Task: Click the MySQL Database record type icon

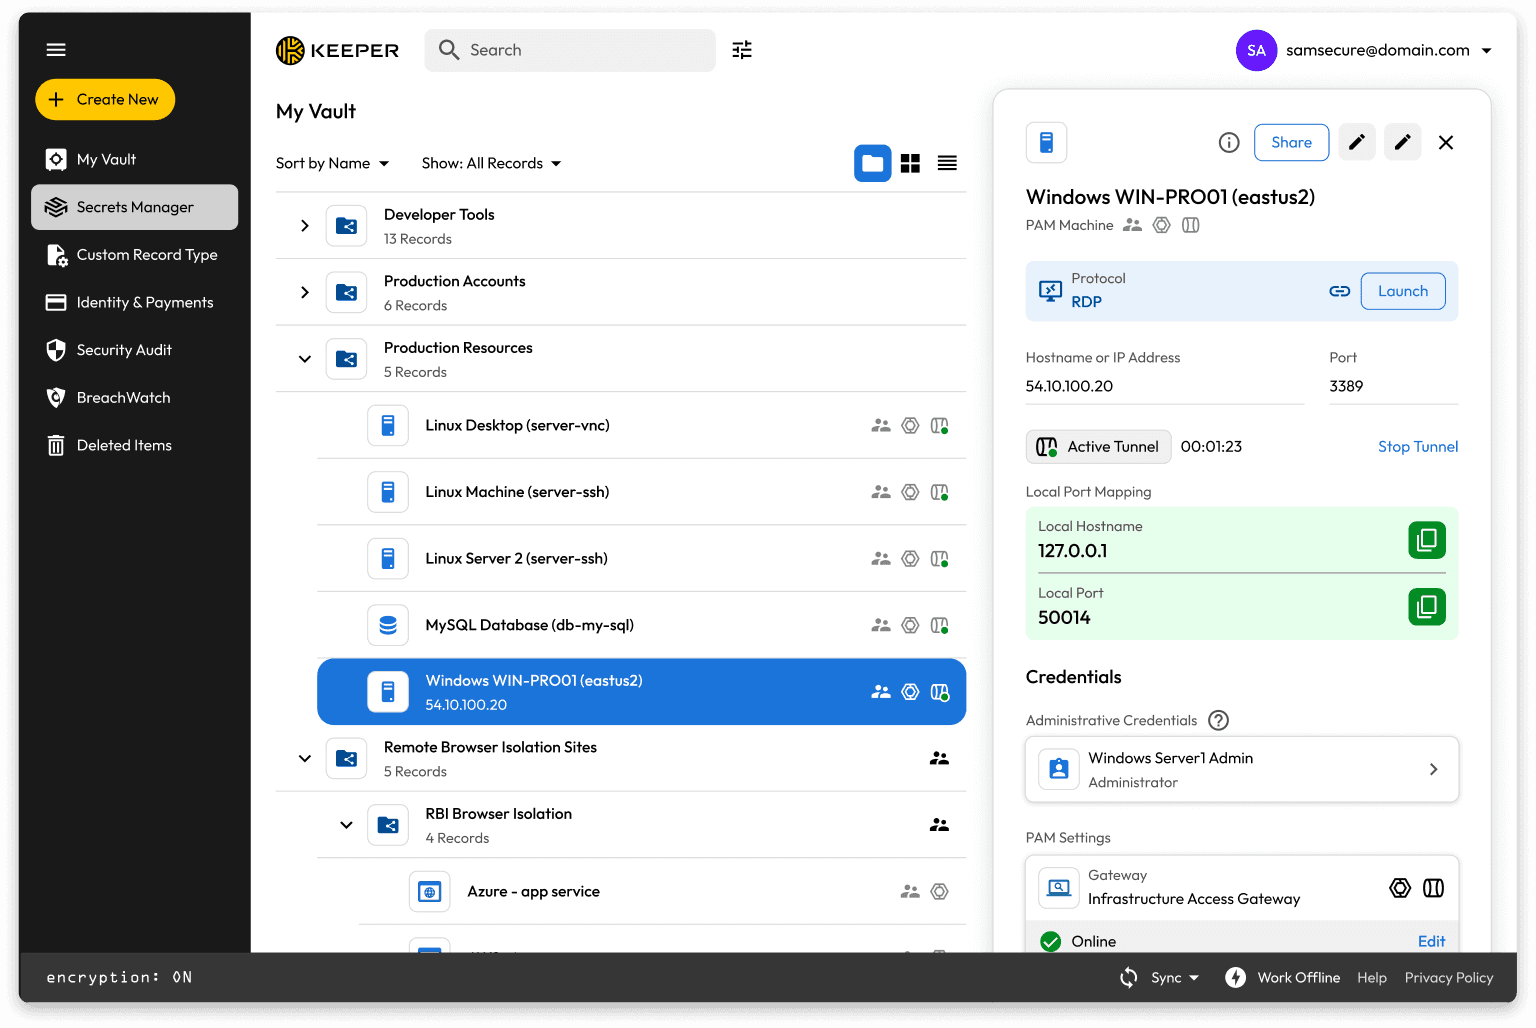Action: point(388,625)
